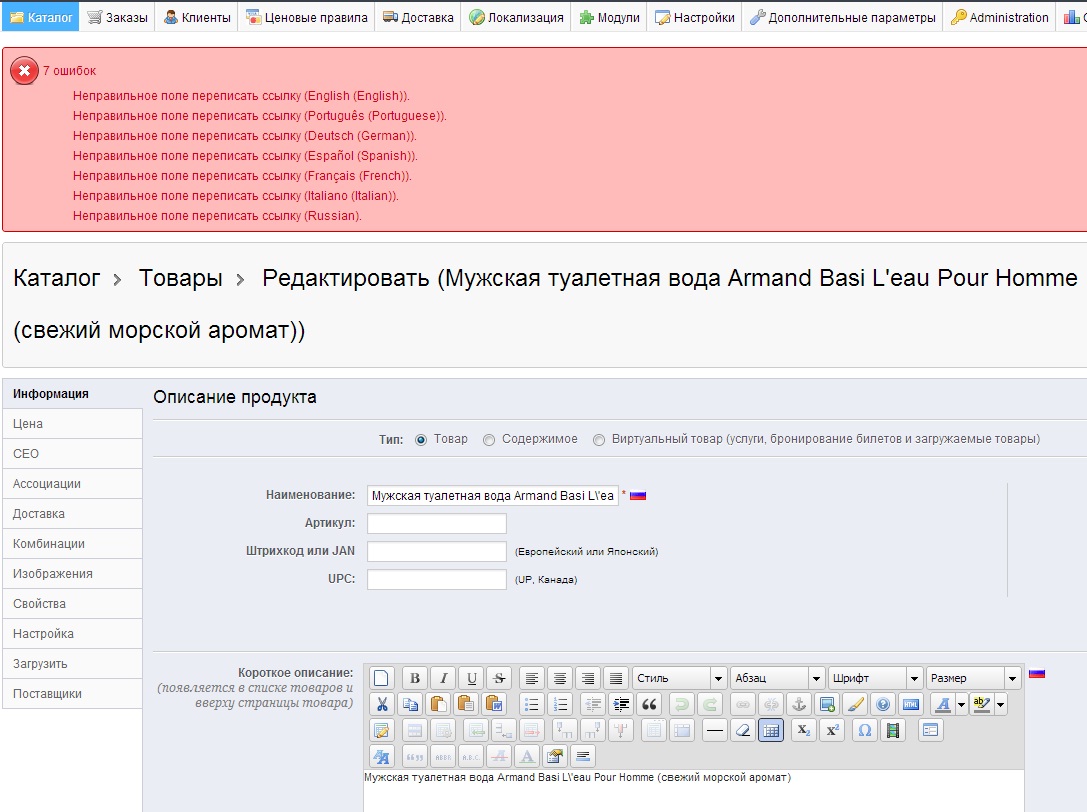Image resolution: width=1087 pixels, height=812 pixels.
Task: Switch to the Поставщики side tab
Action: click(72, 693)
